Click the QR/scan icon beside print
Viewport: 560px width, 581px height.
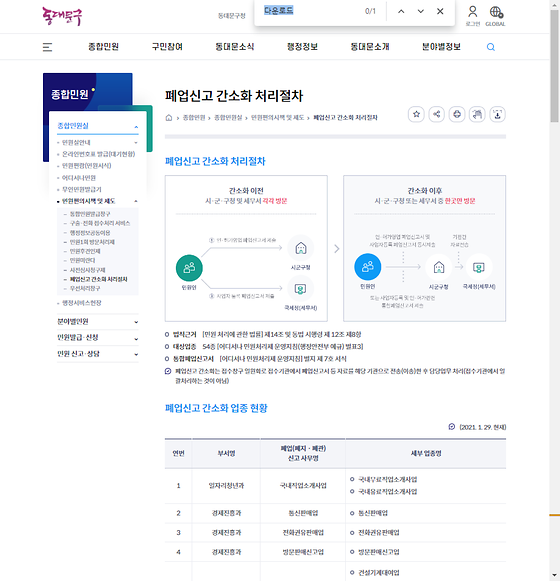[477, 114]
